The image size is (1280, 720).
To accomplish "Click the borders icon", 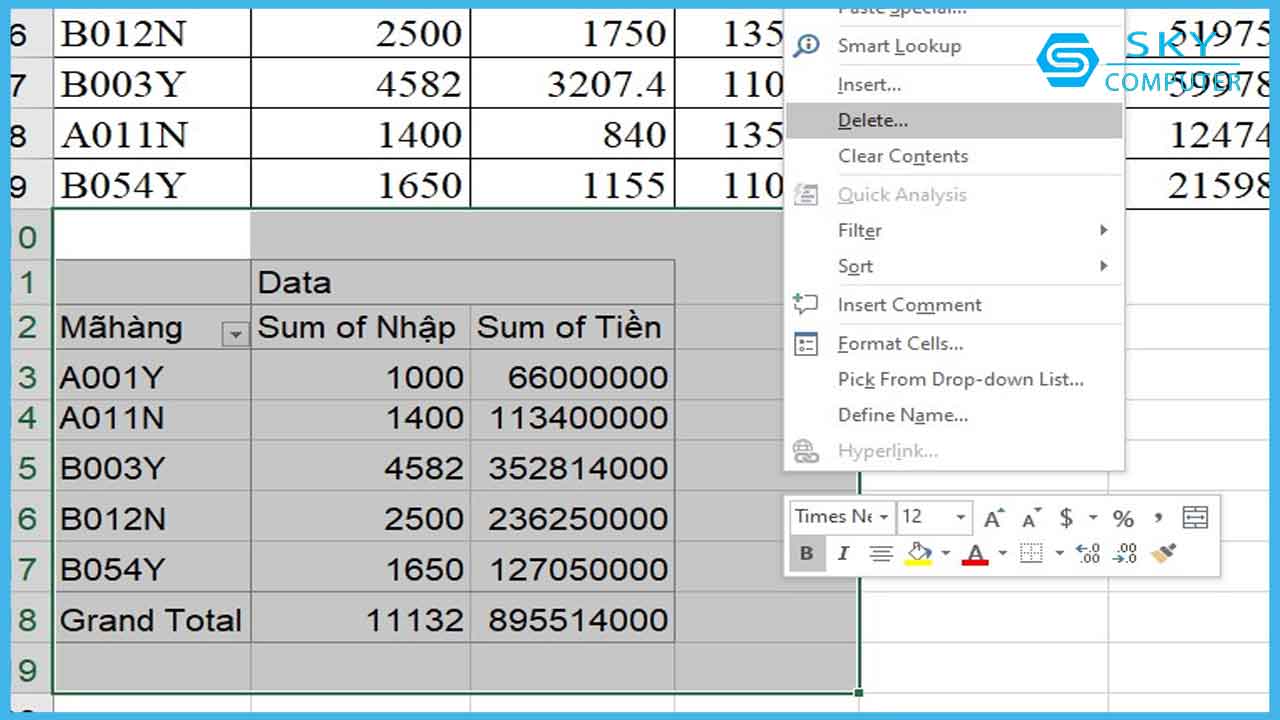I will pos(1031,553).
